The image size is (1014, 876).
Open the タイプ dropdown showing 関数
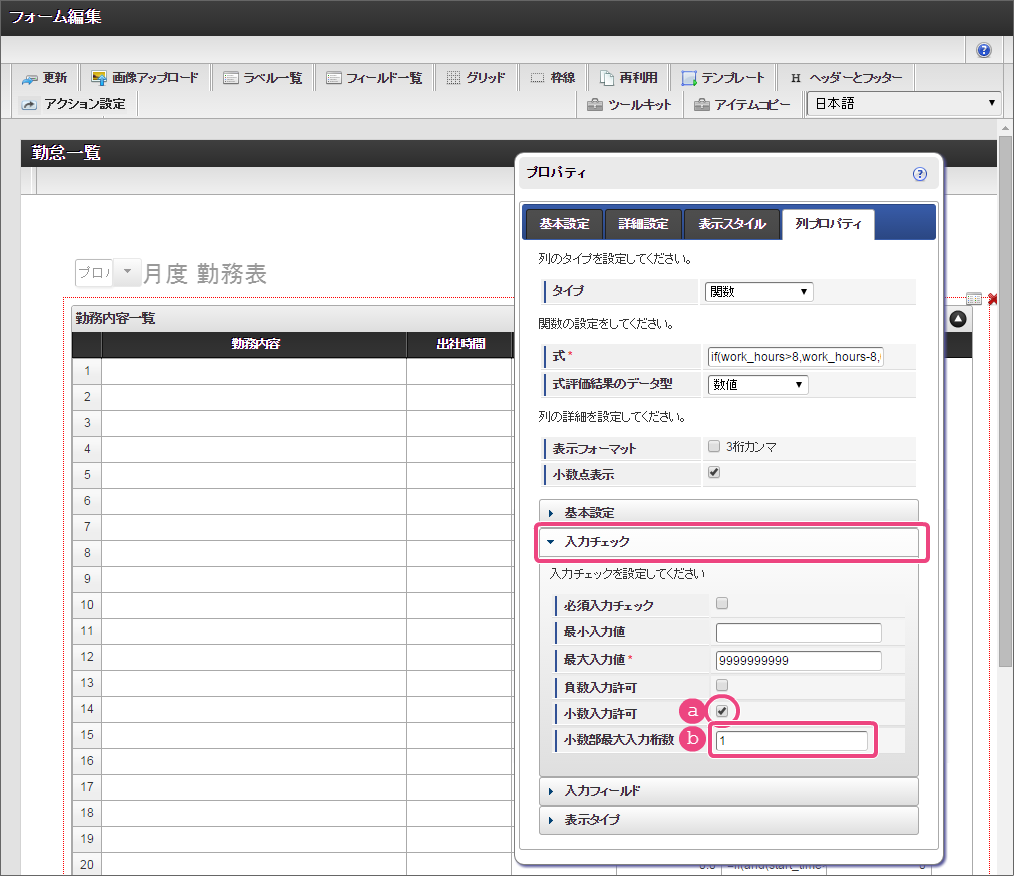[x=759, y=292]
